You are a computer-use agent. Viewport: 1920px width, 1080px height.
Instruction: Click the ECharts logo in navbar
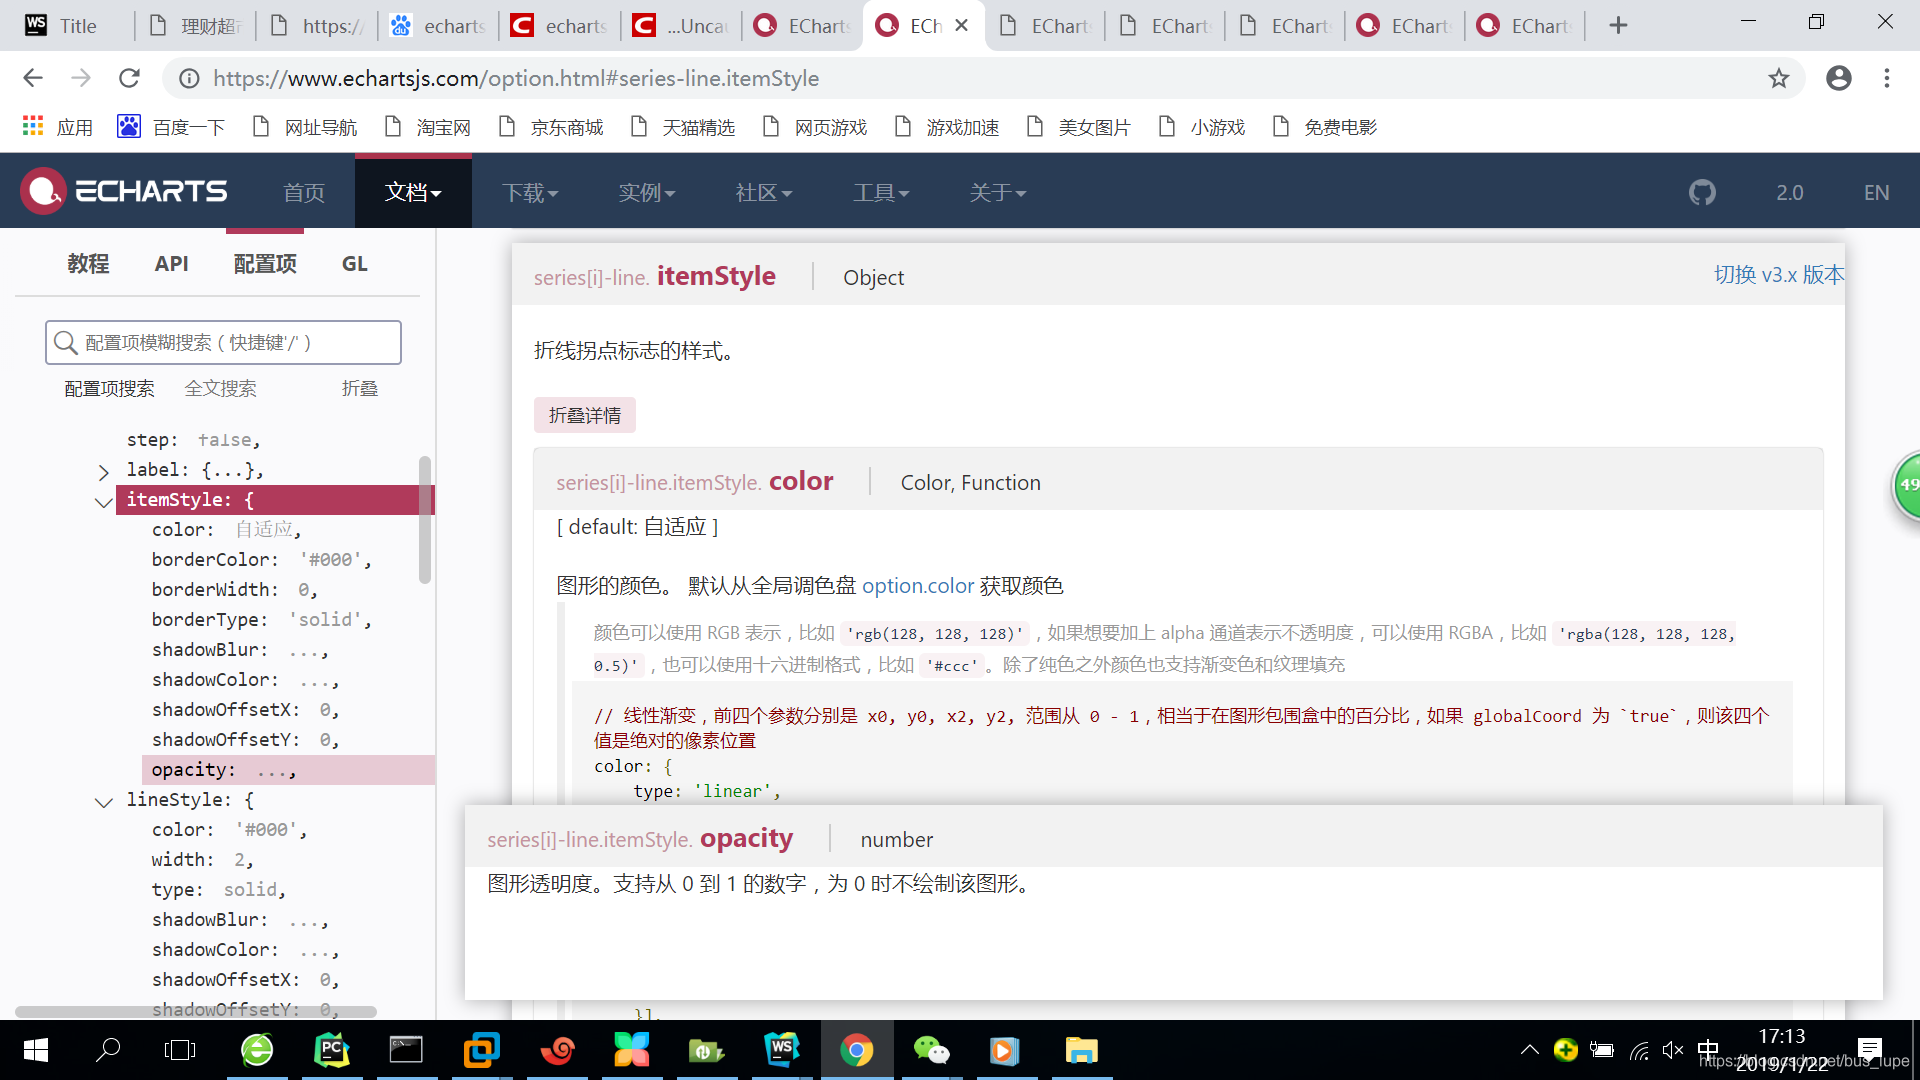pyautogui.click(x=125, y=191)
